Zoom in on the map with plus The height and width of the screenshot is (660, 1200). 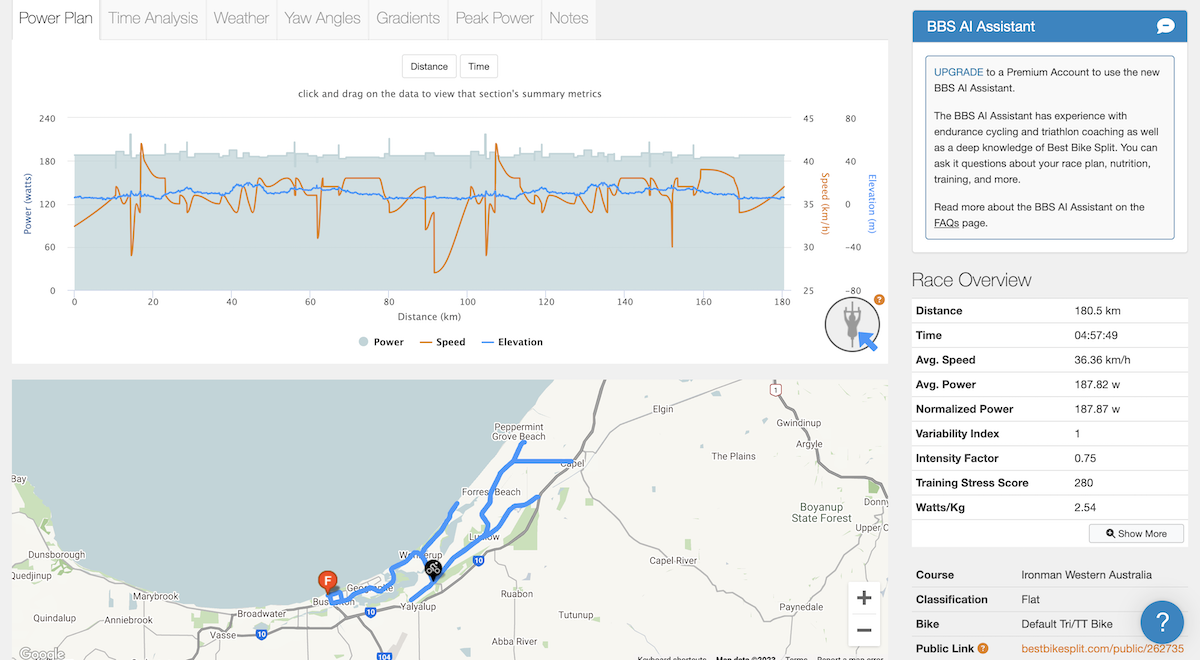tap(864, 598)
